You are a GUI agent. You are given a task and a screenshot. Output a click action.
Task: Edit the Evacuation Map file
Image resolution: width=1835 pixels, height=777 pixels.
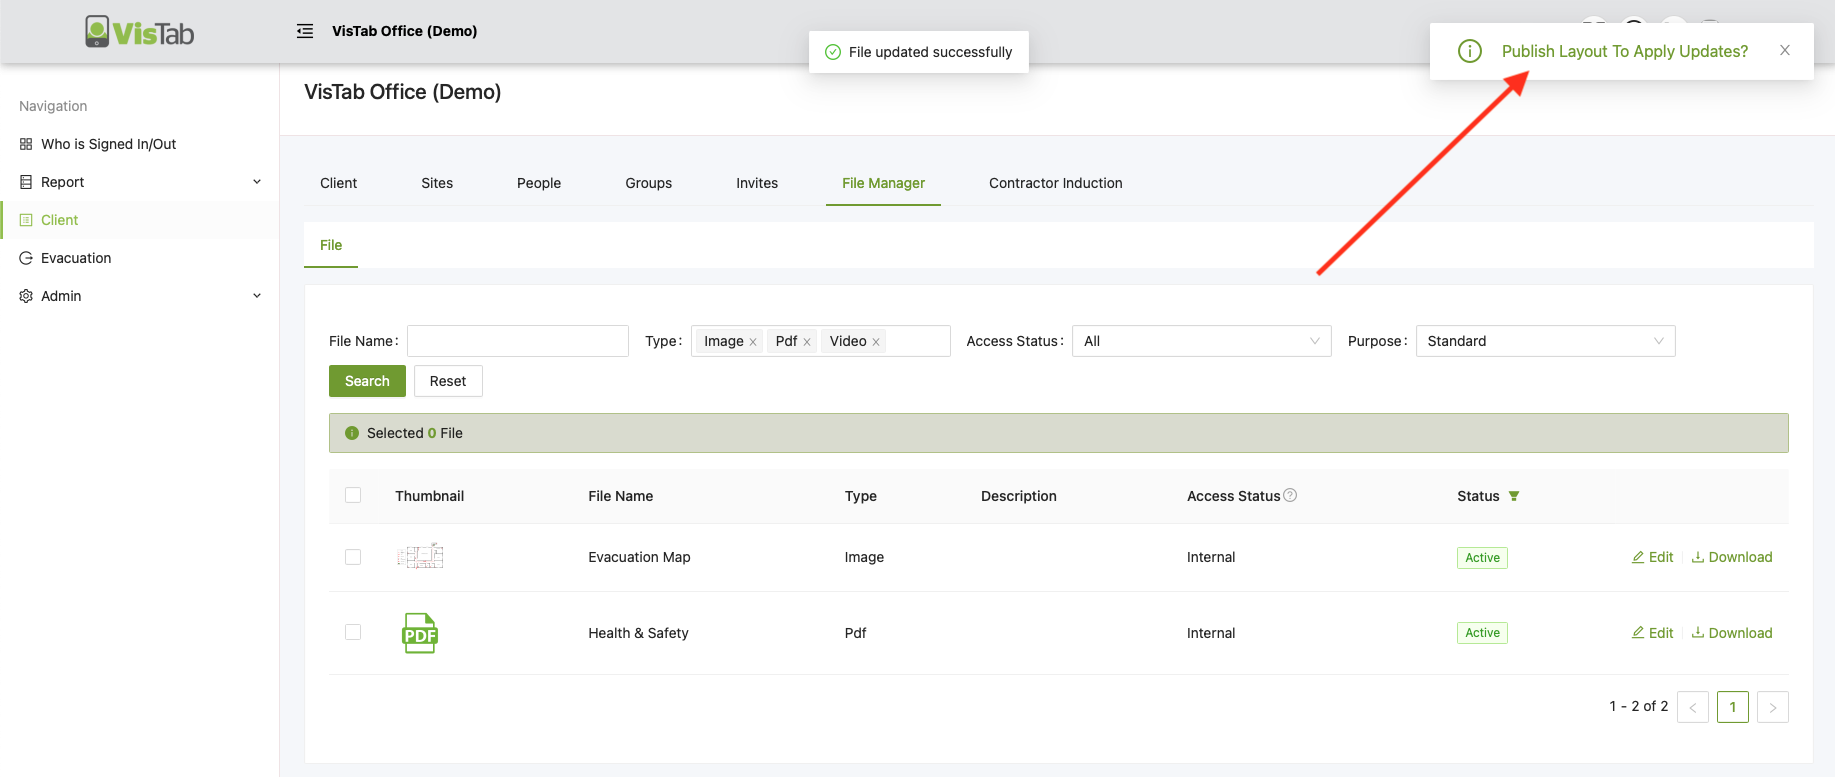(x=1653, y=557)
